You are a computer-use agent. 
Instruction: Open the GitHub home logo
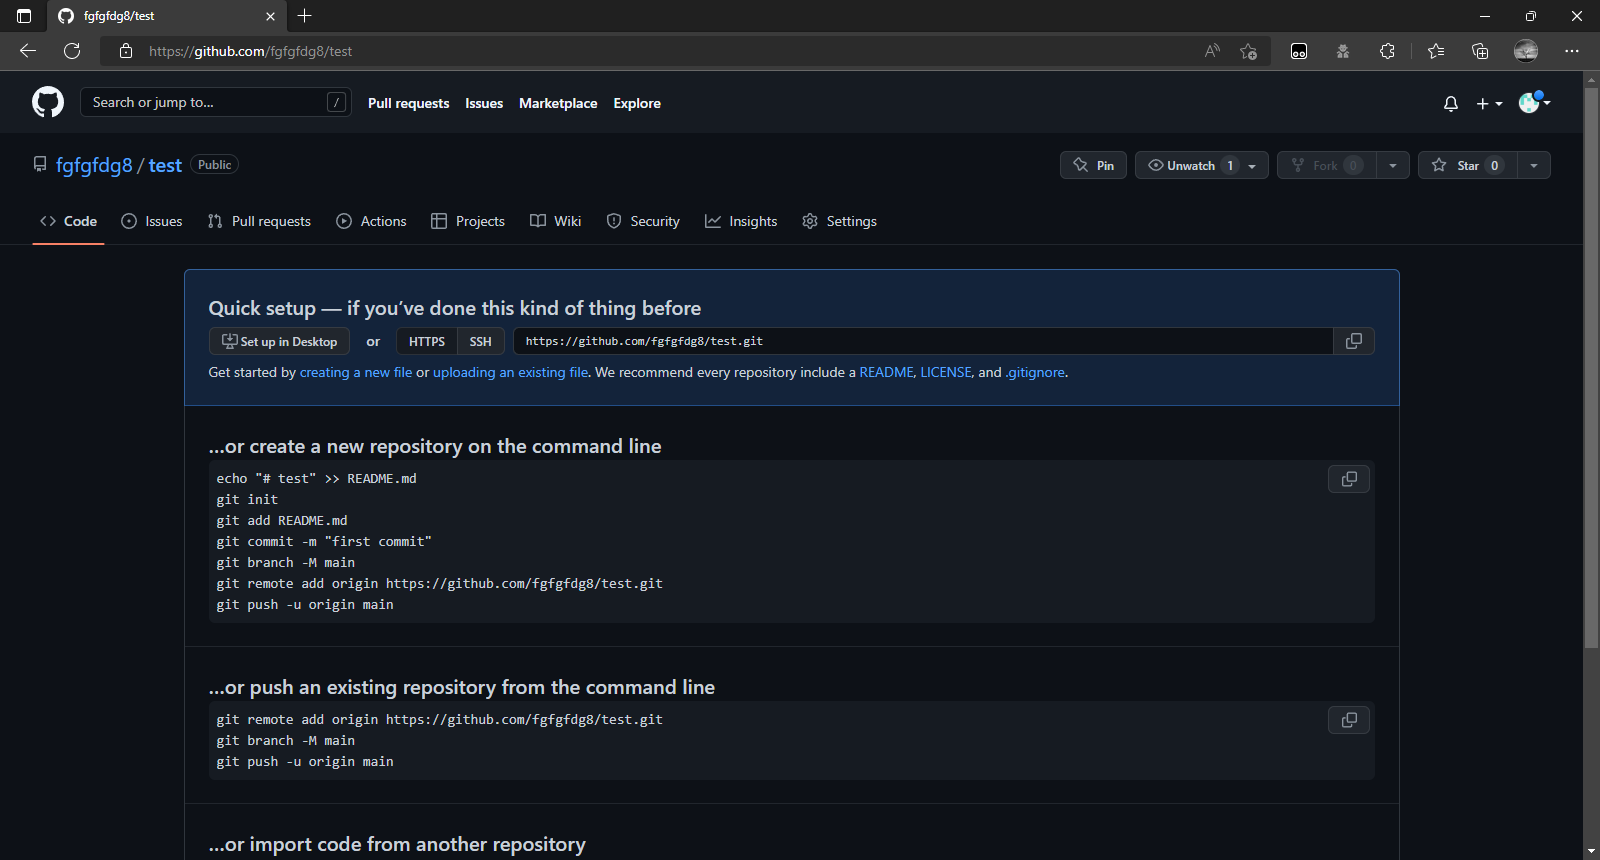[48, 102]
